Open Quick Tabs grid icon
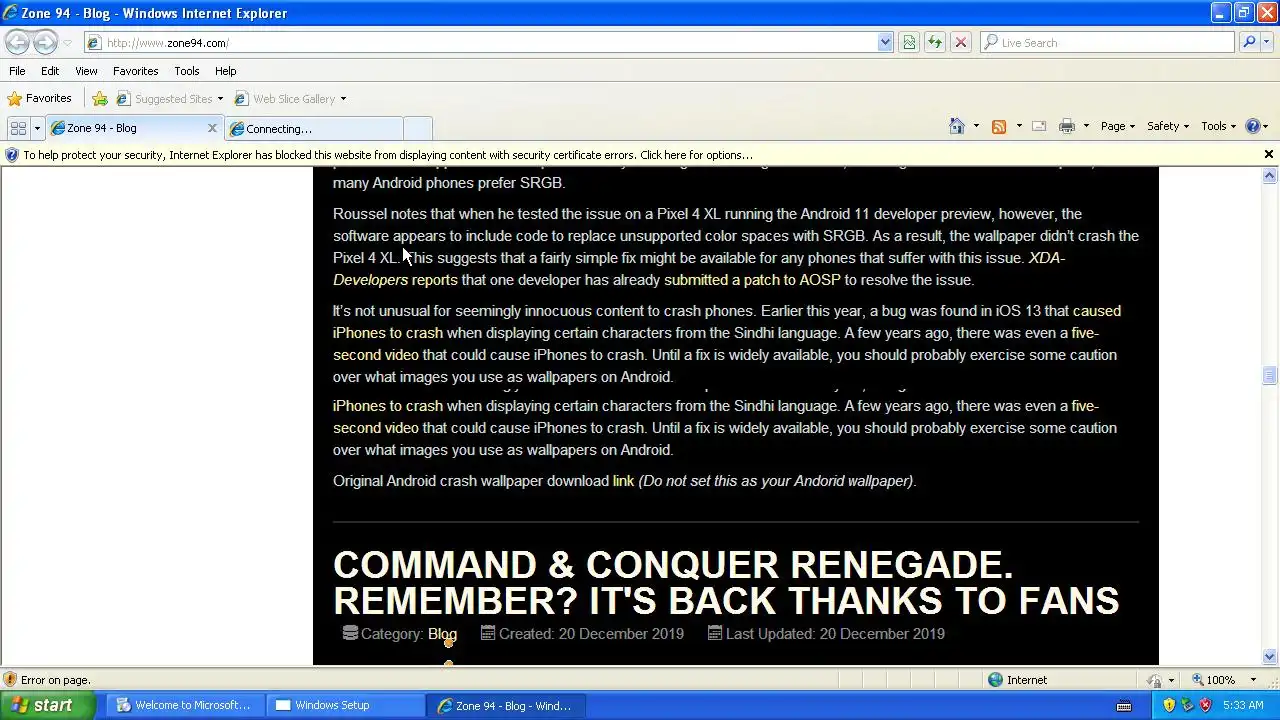The width and height of the screenshot is (1280, 720). 18,128
